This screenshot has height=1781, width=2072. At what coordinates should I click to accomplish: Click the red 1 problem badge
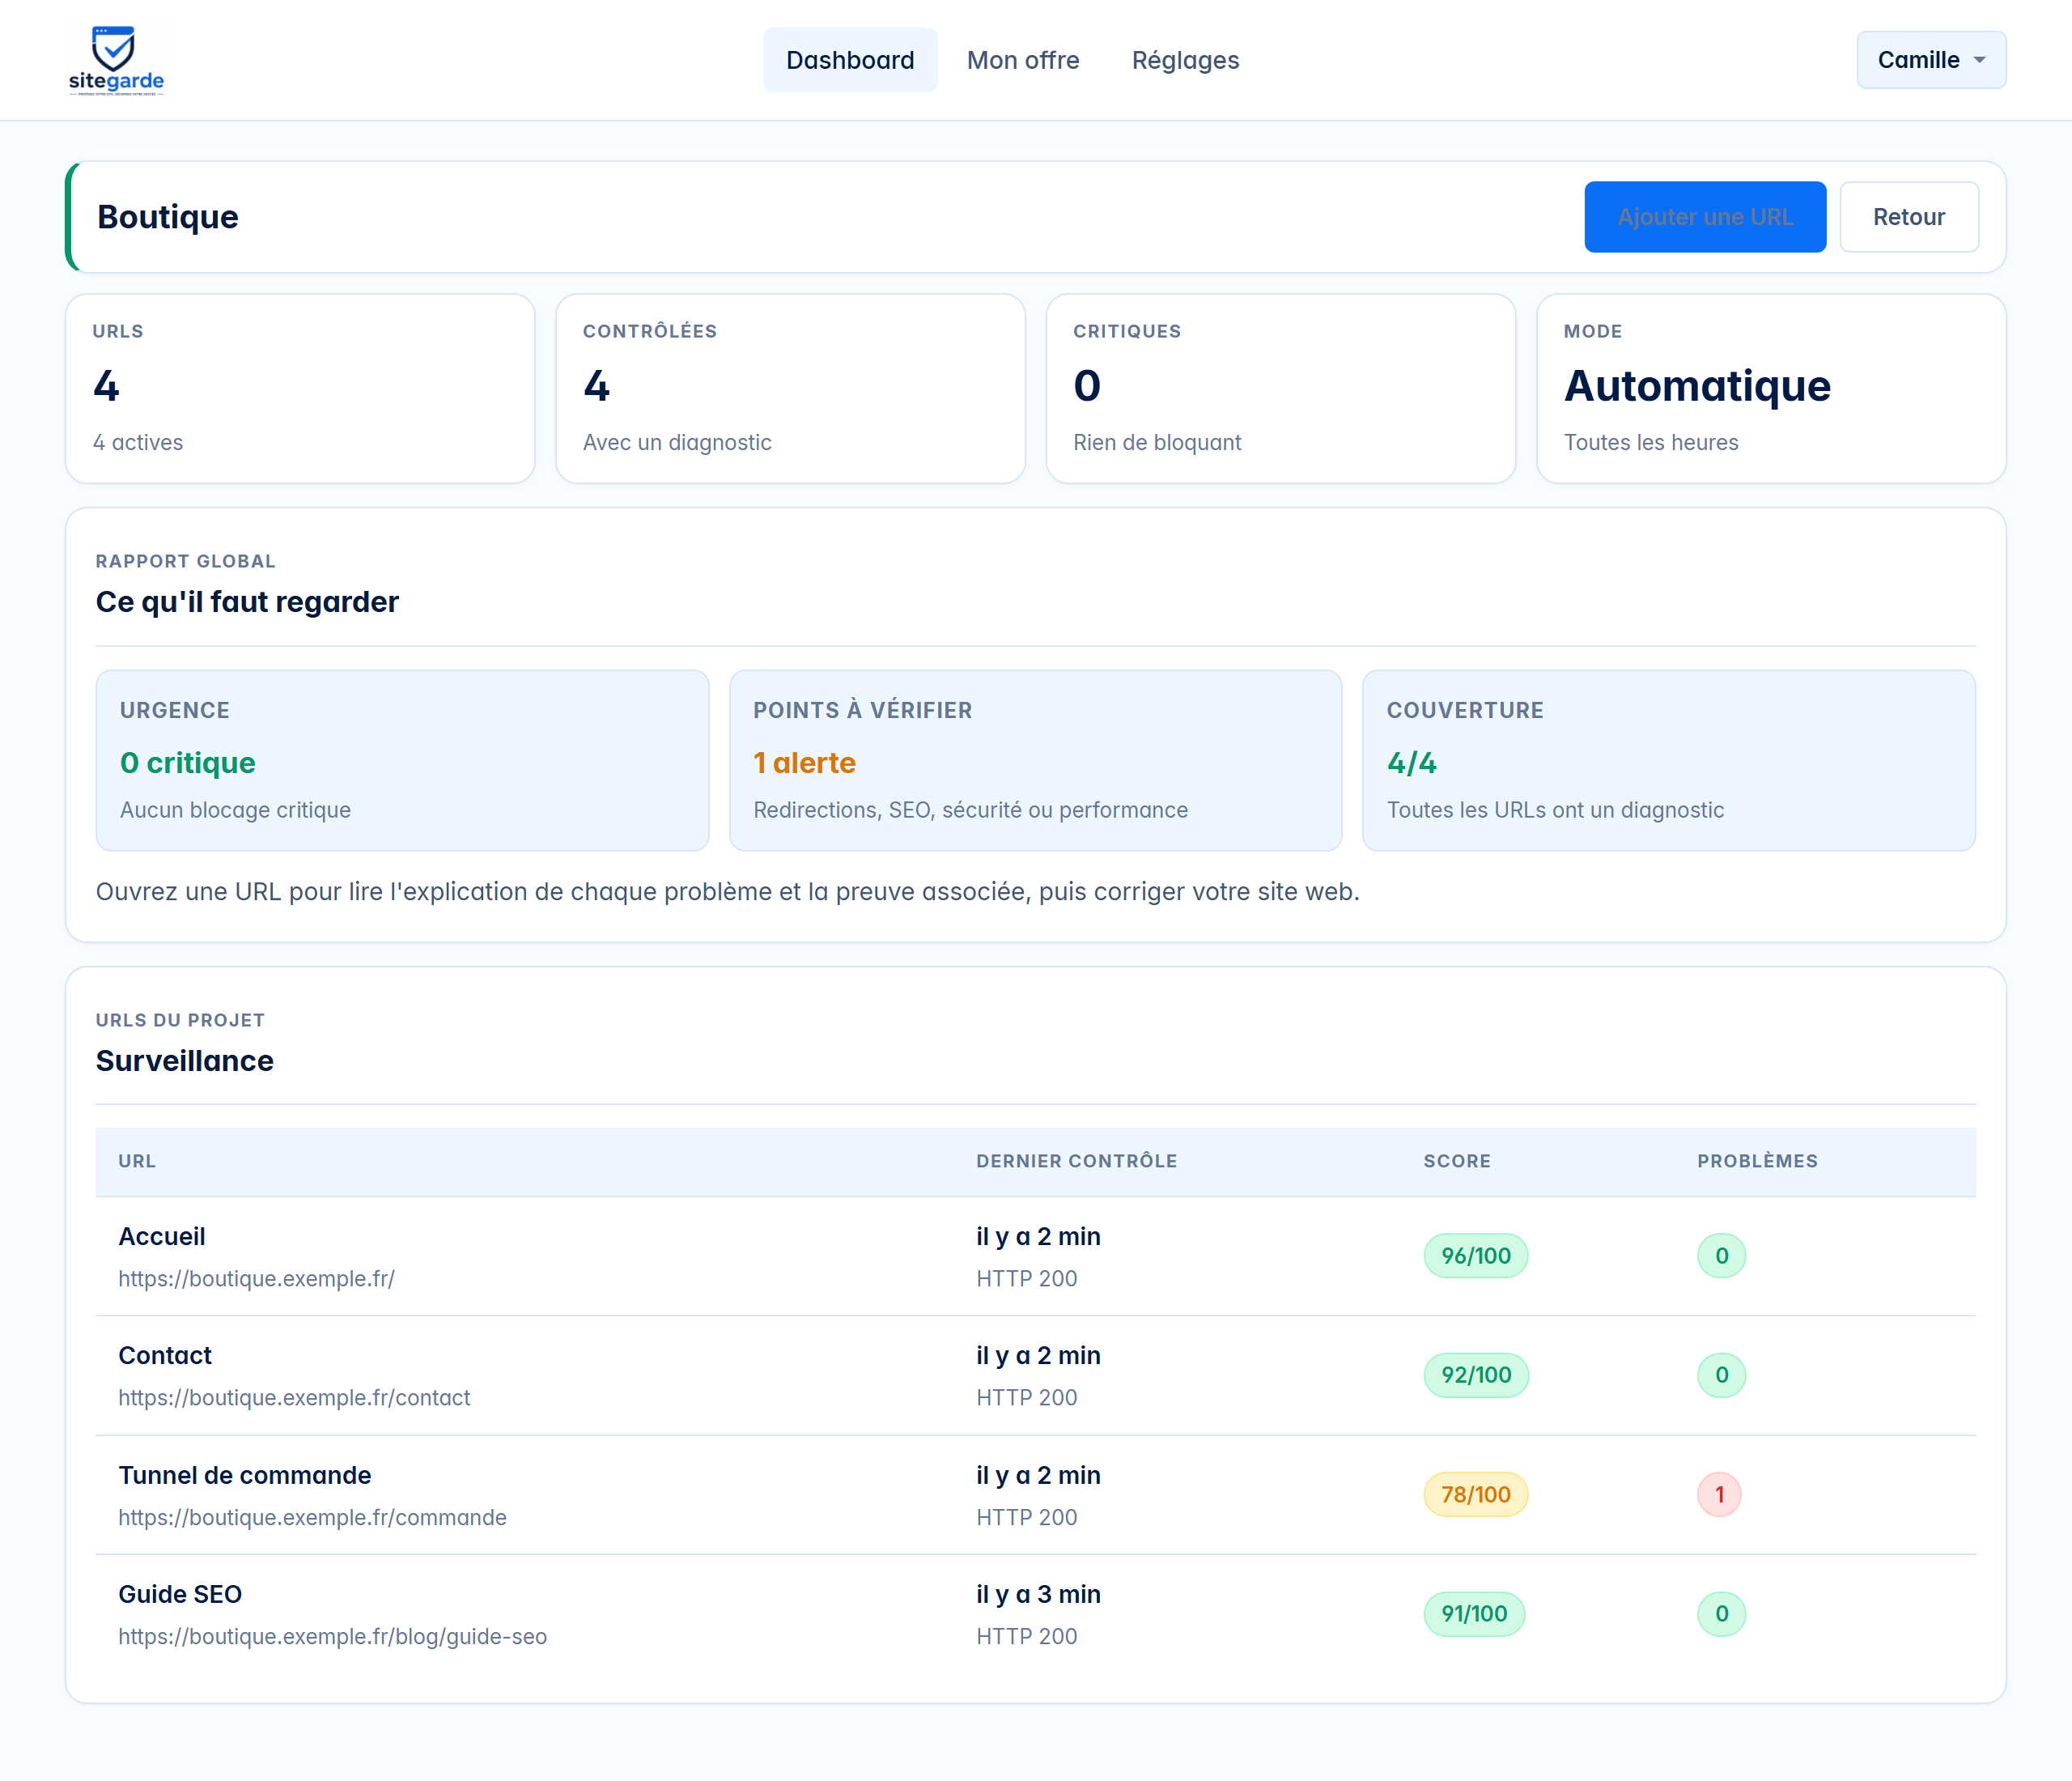point(1719,1494)
